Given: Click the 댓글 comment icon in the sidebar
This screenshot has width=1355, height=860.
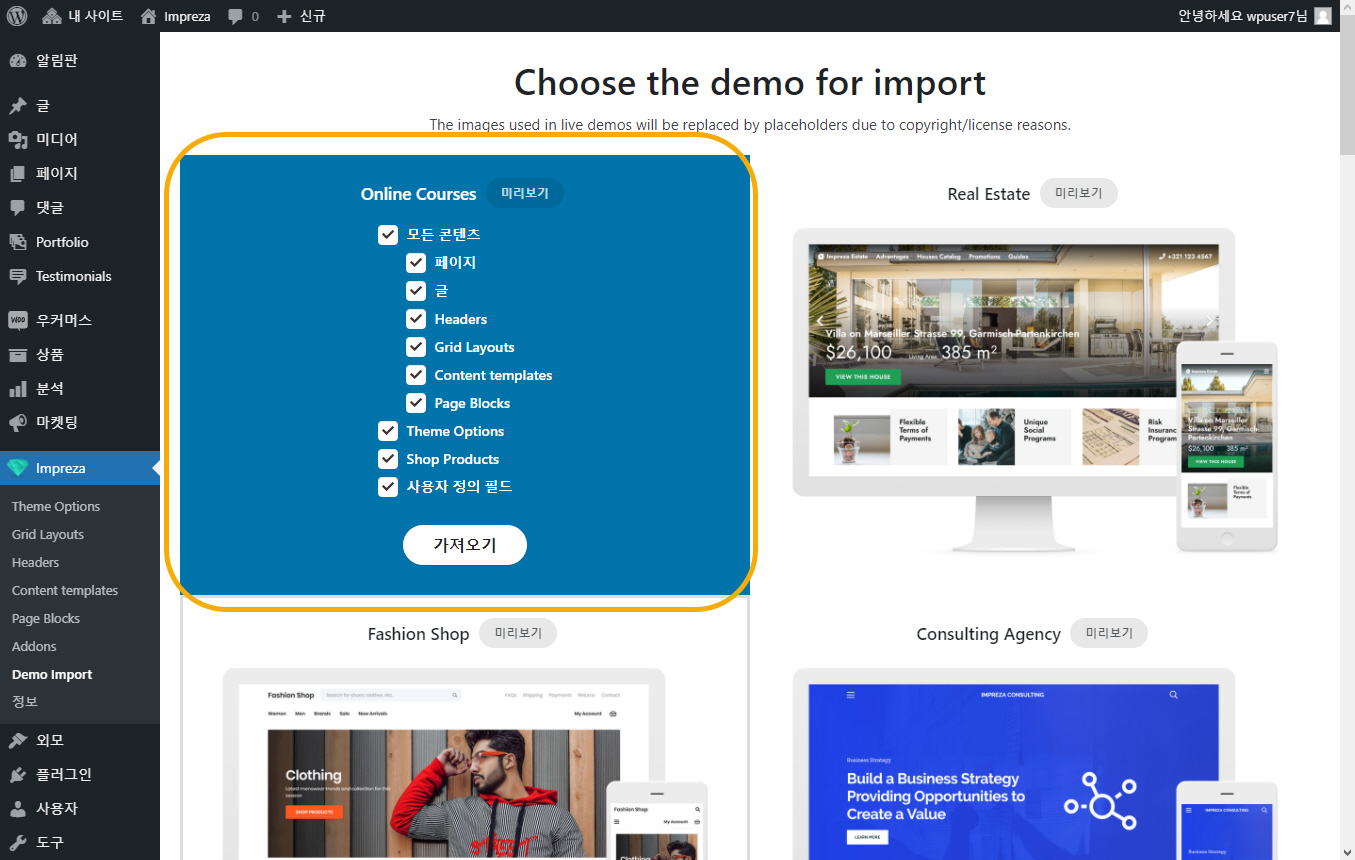Looking at the screenshot, I should pos(18,208).
